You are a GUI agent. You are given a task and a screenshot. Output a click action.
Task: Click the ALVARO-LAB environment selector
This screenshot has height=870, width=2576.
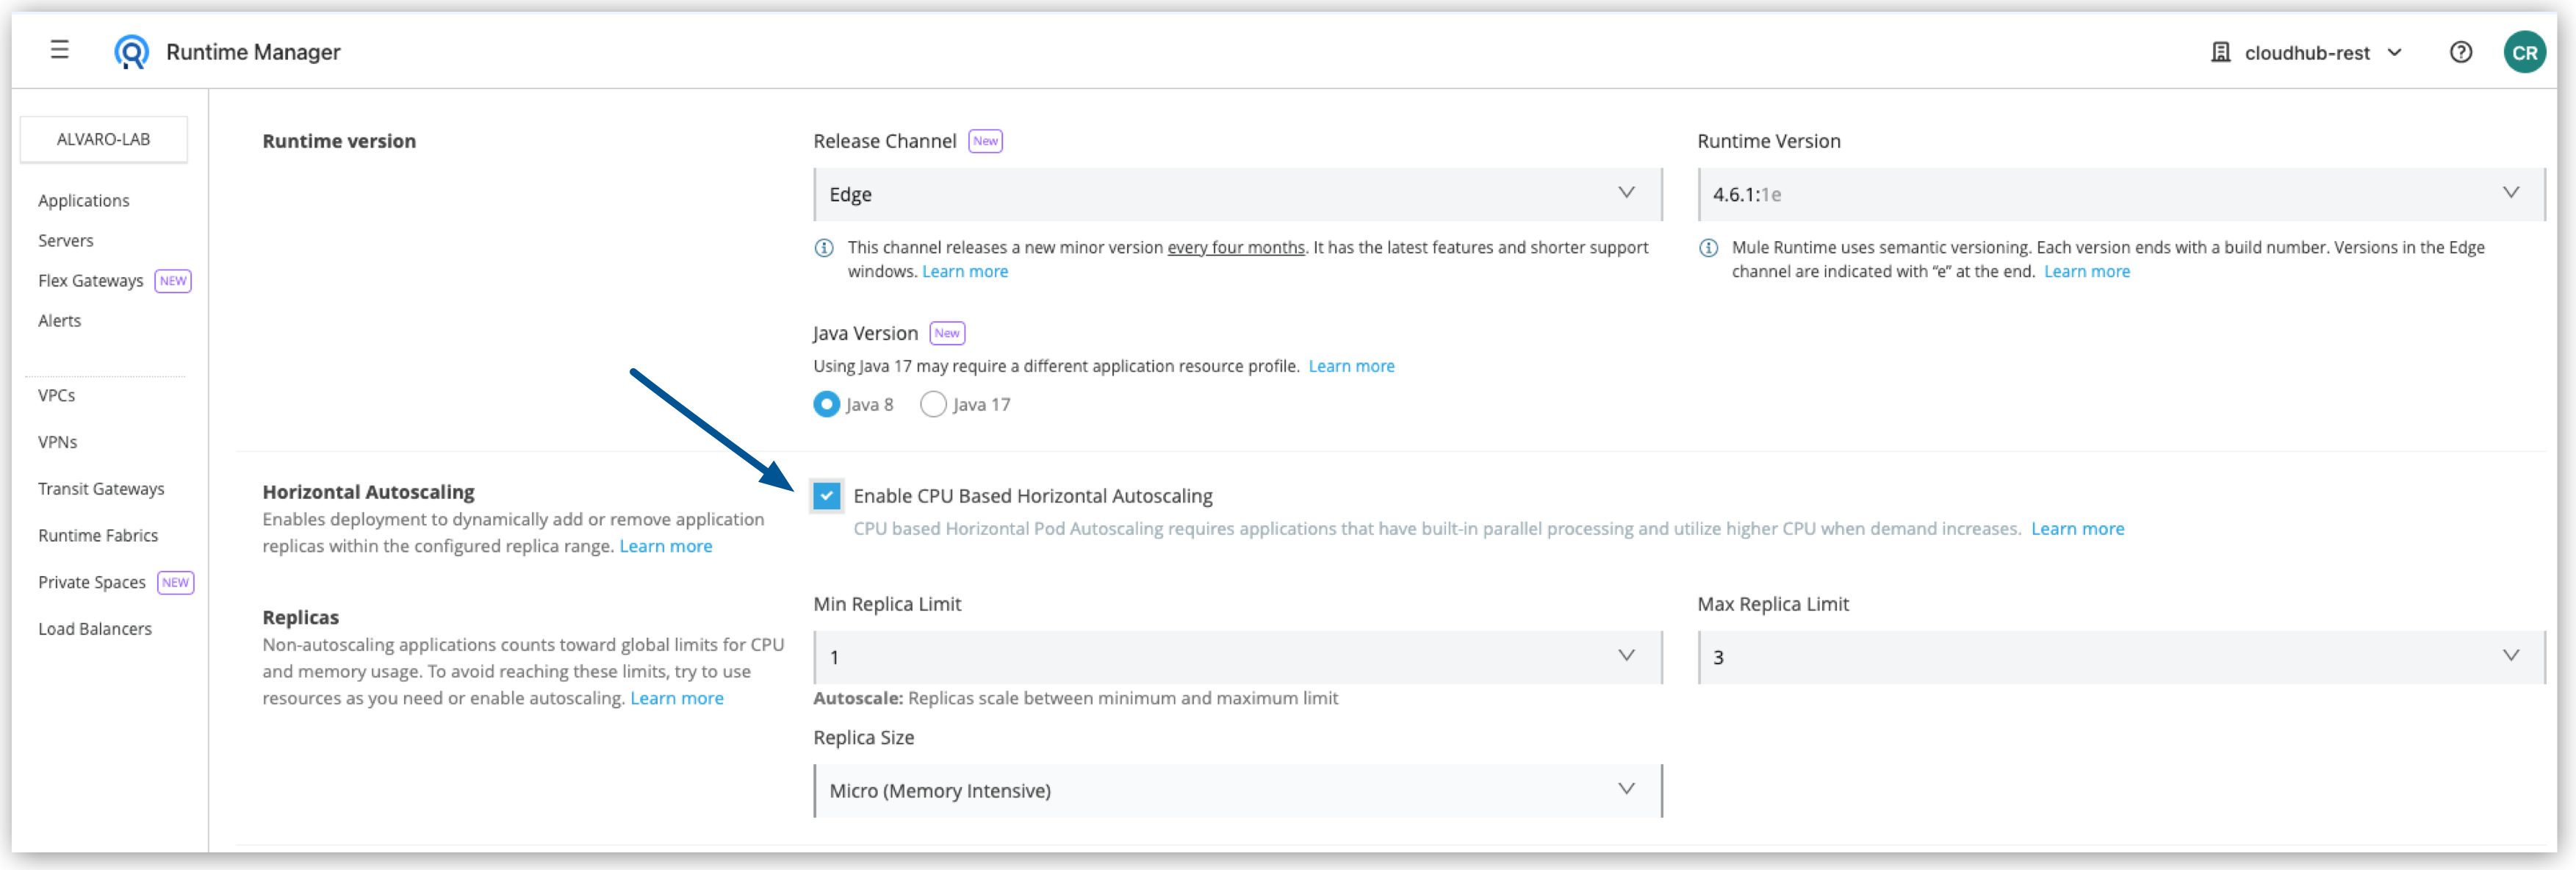[103, 138]
